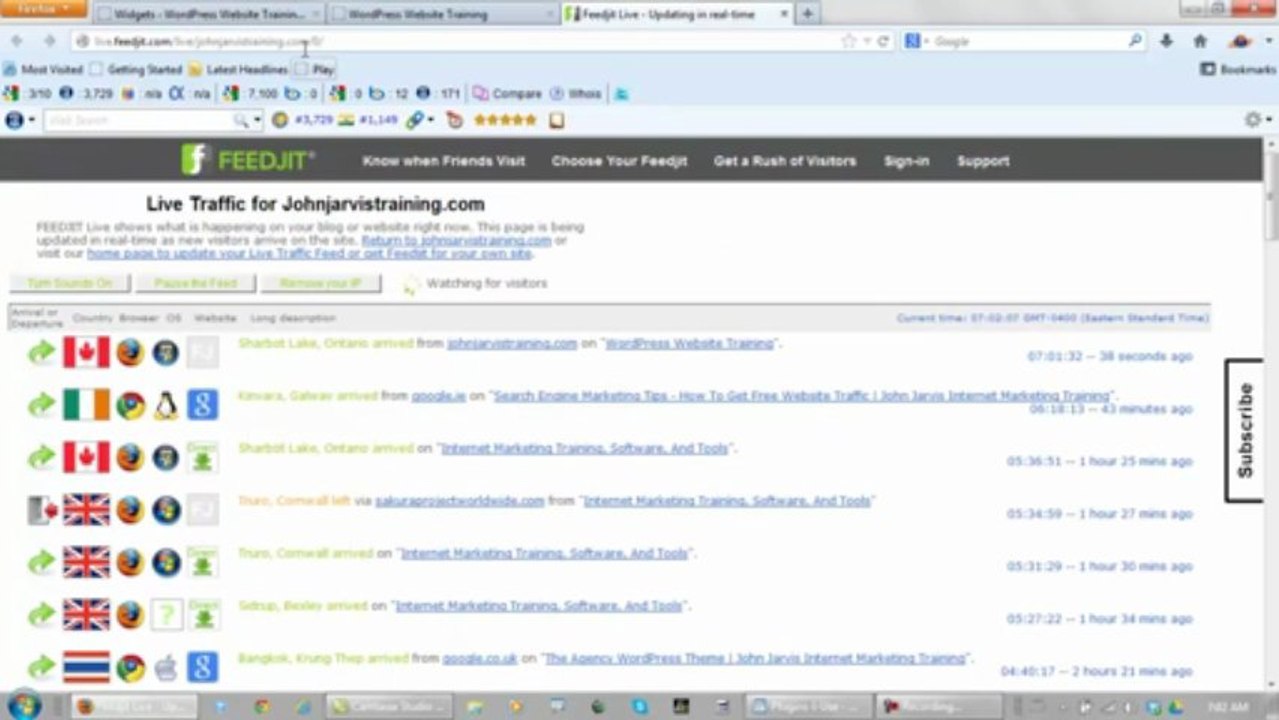Viewport: 1279px width, 720px height.
Task: Click the Linux penguin icon in the Kinvara row
Action: click(x=166, y=405)
